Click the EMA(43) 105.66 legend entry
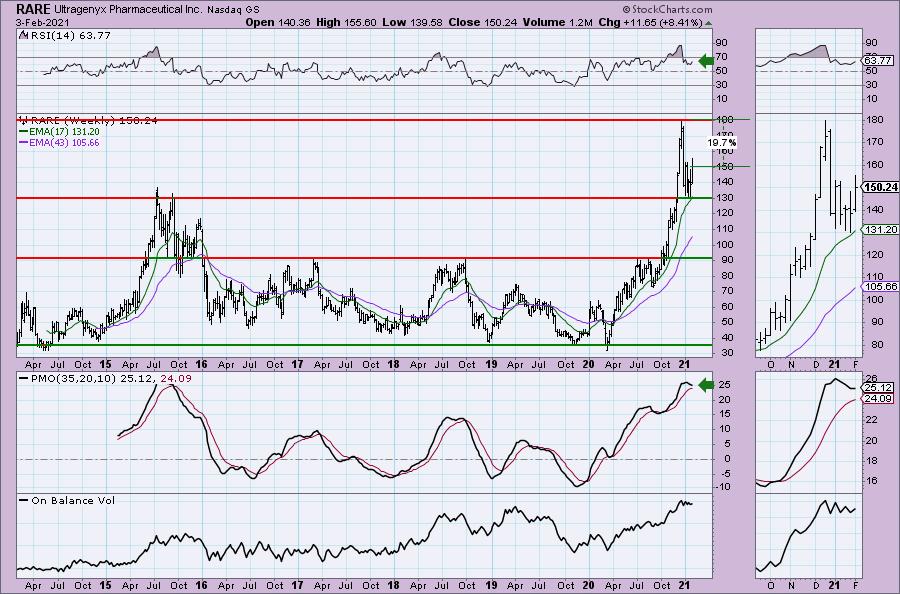This screenshot has height=594, width=900. [64, 142]
